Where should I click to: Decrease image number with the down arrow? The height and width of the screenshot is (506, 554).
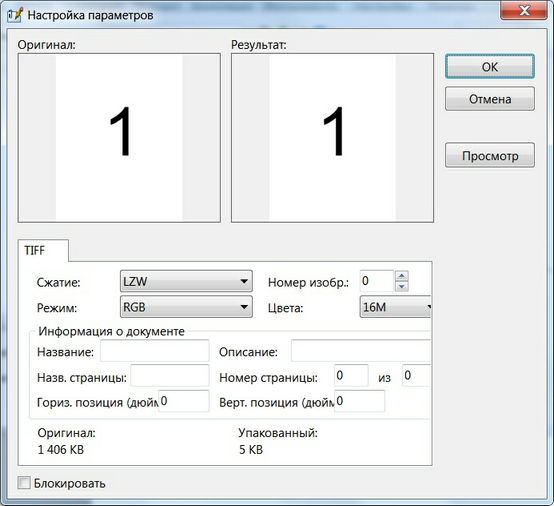tap(401, 286)
